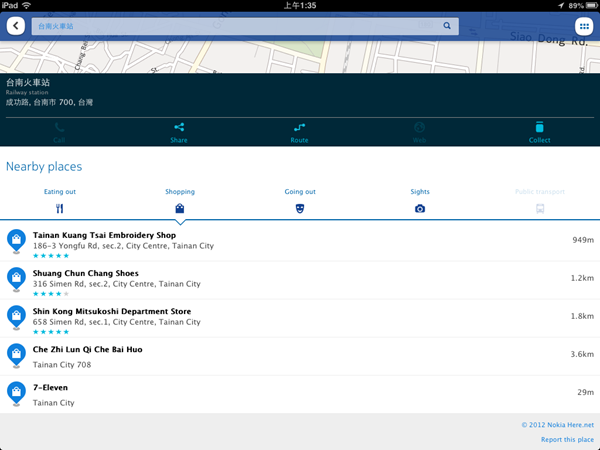Image resolution: width=600 pixels, height=450 pixels.
Task: Click the address 成功路, 台南市 700
Action: 49,102
